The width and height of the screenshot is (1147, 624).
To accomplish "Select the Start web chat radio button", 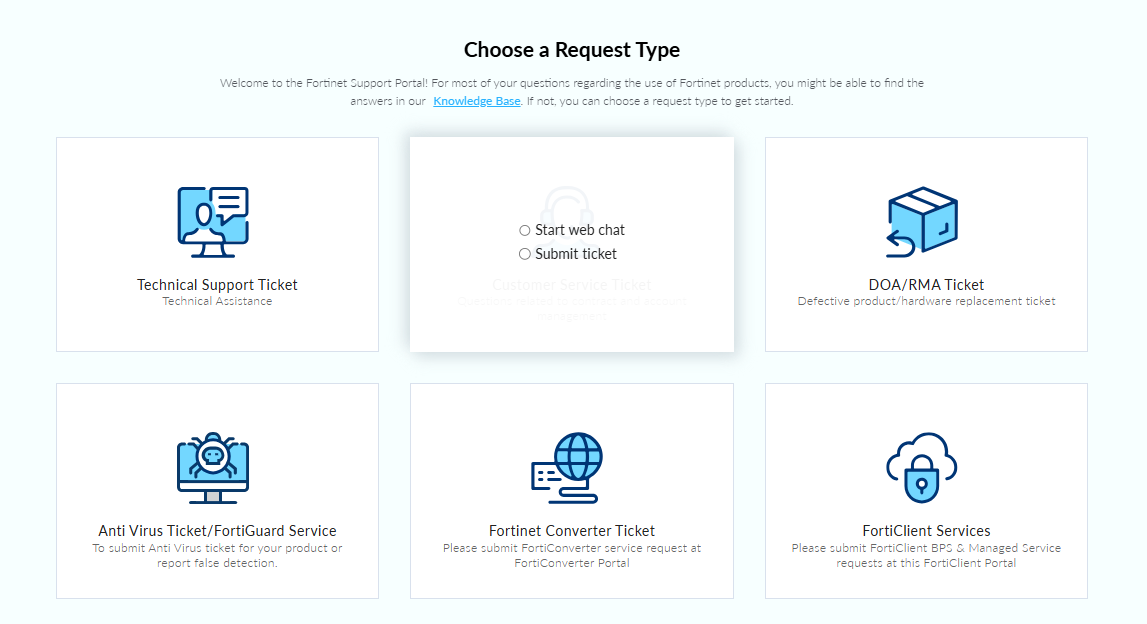I will (525, 230).
